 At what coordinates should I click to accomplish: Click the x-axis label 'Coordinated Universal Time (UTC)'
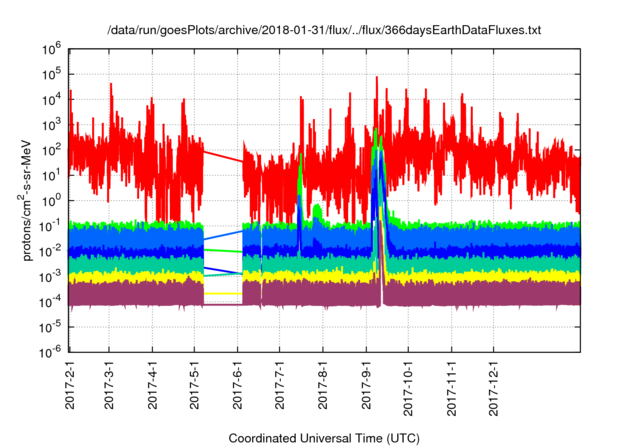[324, 439]
